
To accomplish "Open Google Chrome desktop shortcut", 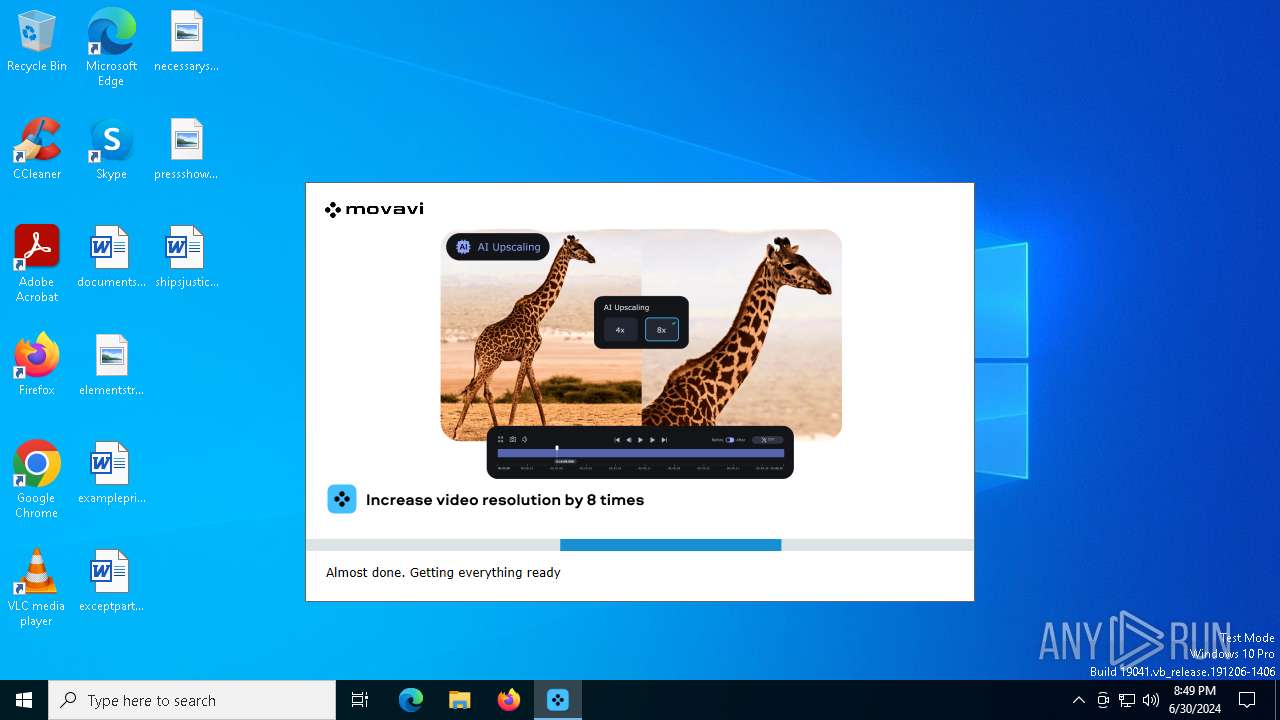I will coord(37,480).
